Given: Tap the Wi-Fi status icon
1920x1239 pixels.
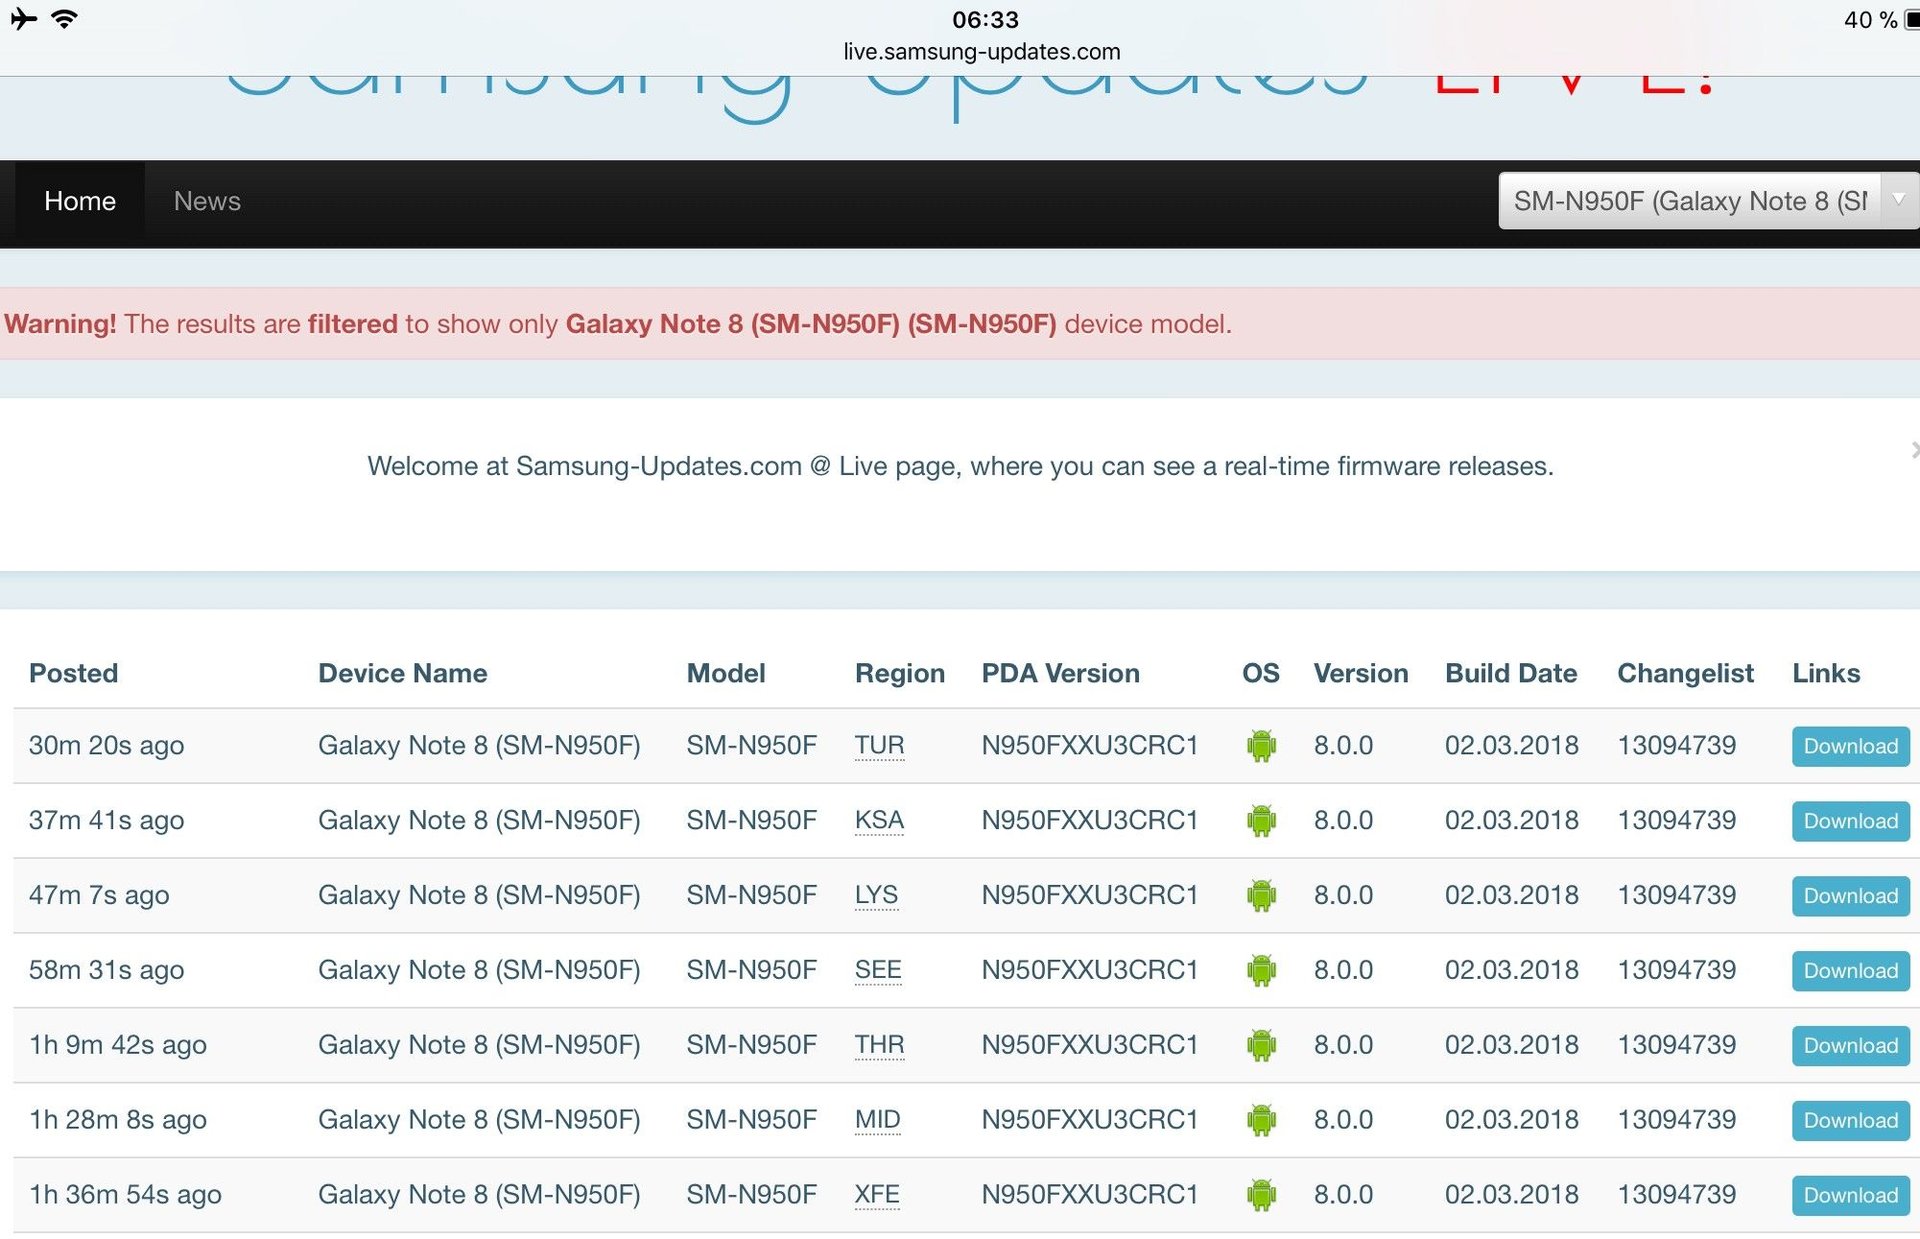Looking at the screenshot, I should 64,19.
